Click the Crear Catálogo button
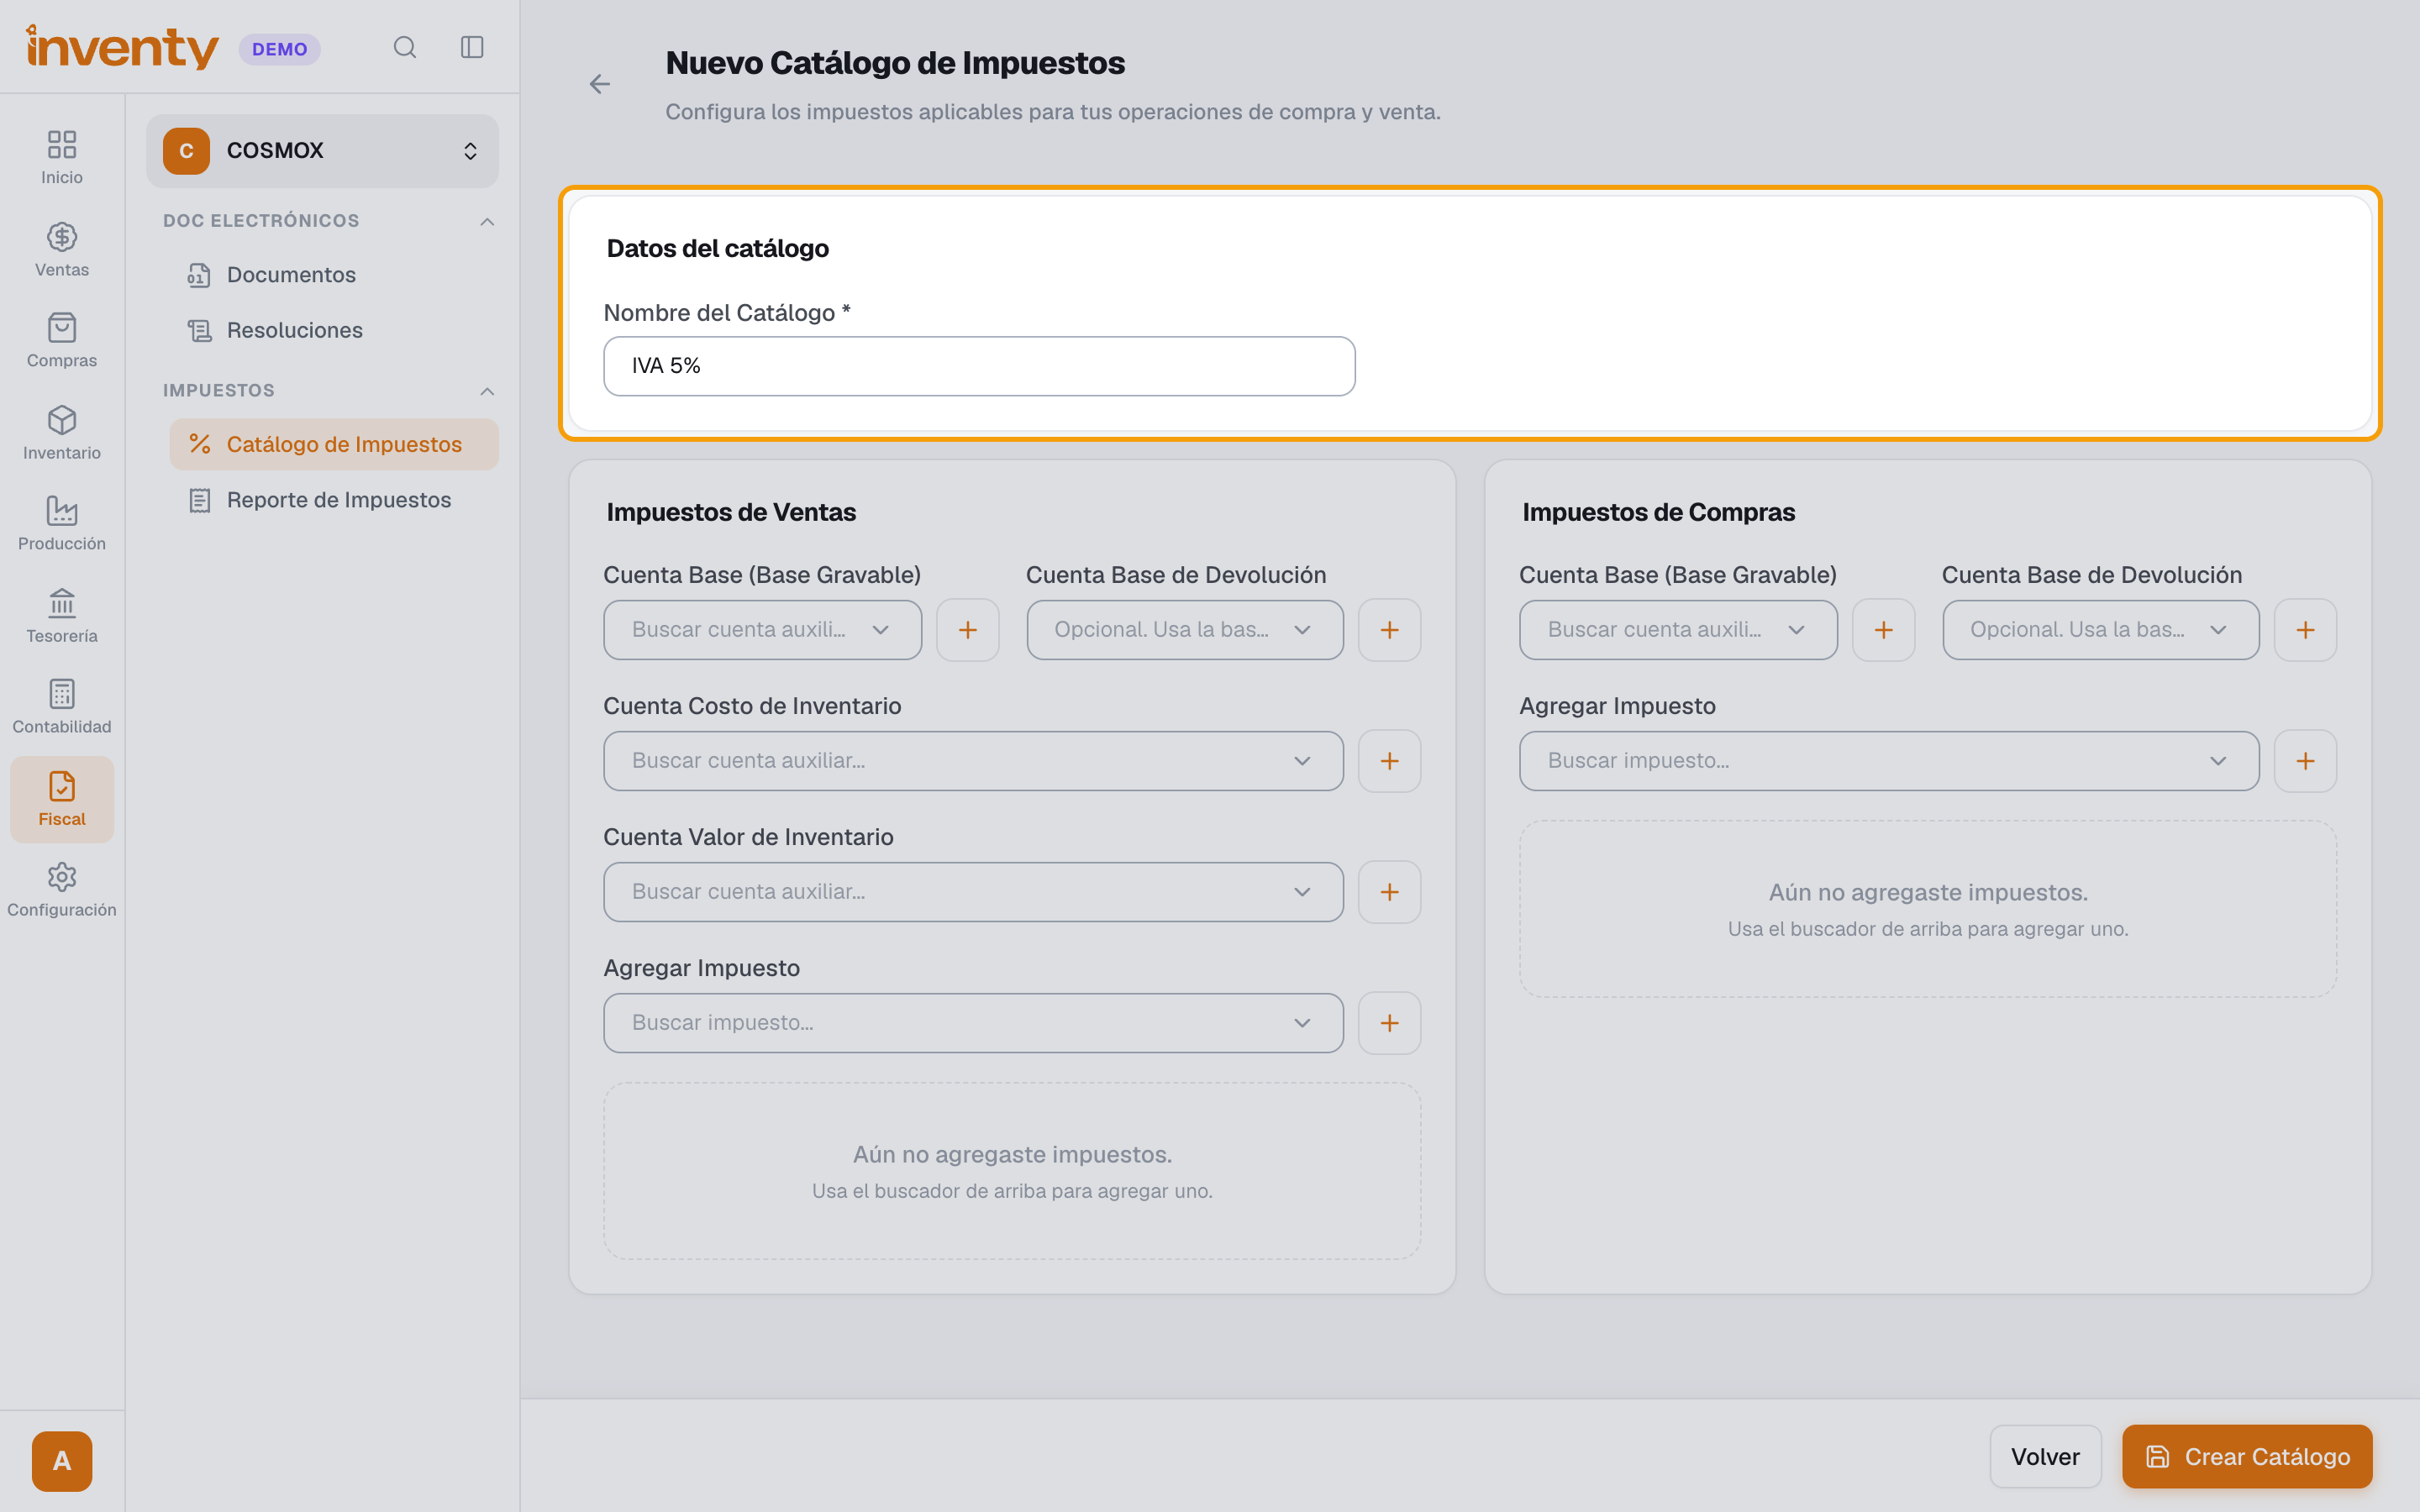Viewport: 2420px width, 1512px height. [x=2247, y=1456]
